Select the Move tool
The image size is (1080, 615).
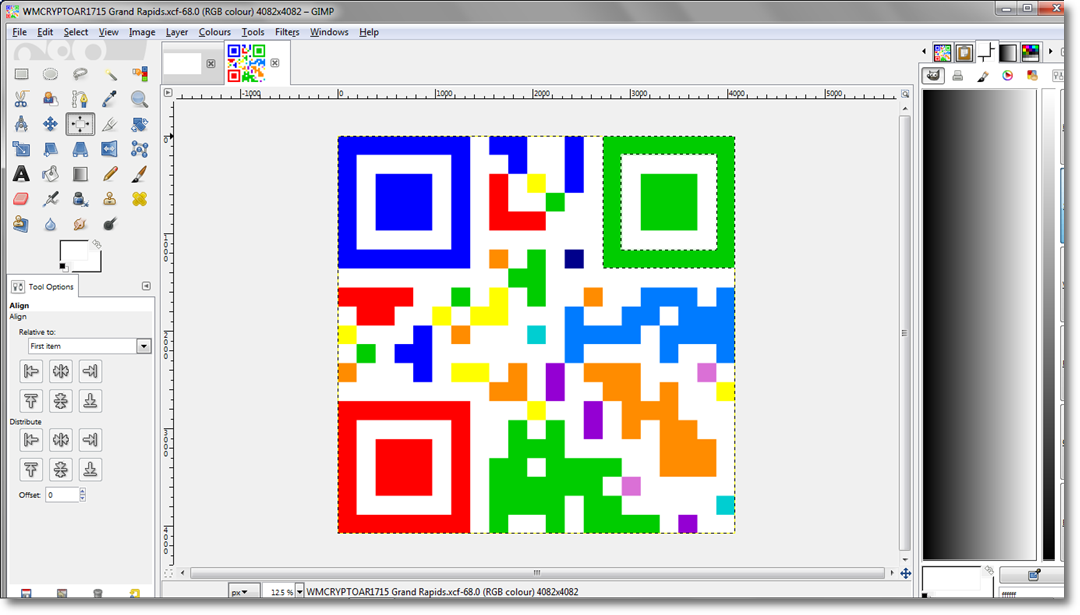click(50, 124)
